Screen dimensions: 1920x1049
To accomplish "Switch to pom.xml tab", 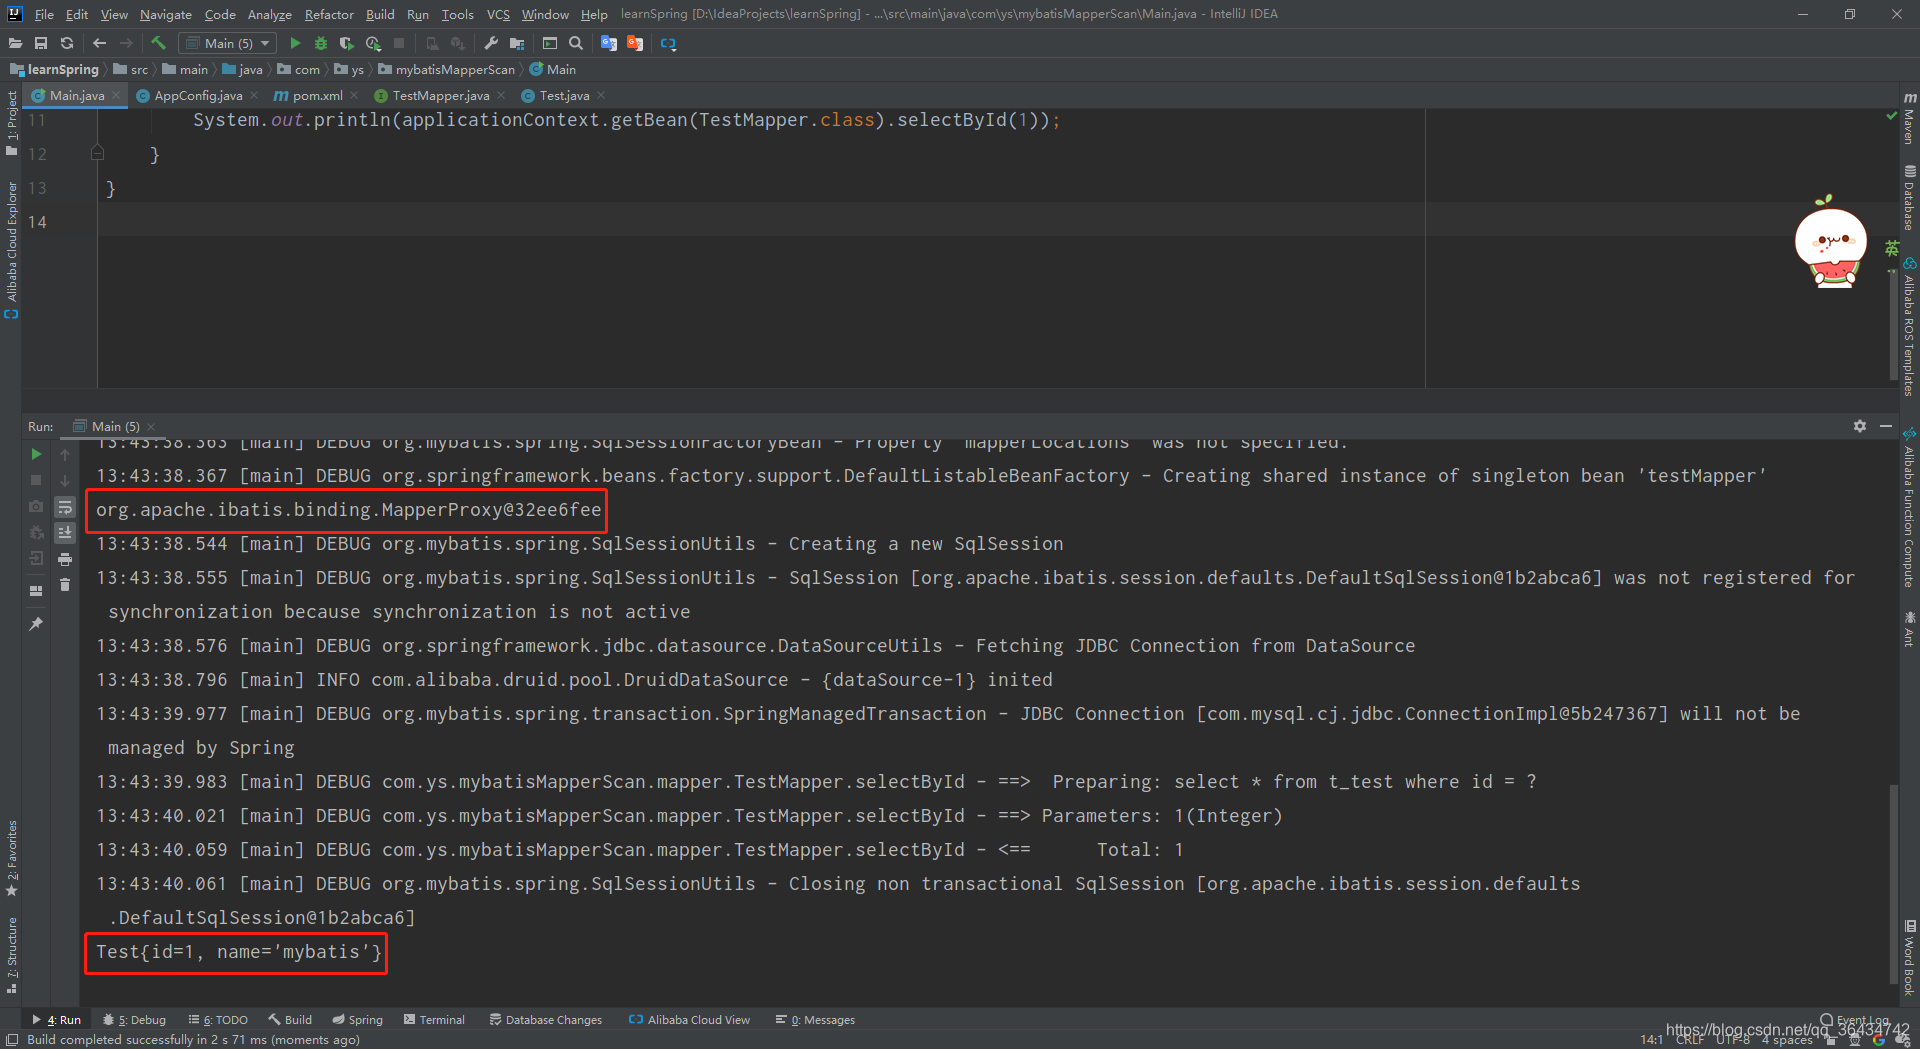I will click(317, 95).
